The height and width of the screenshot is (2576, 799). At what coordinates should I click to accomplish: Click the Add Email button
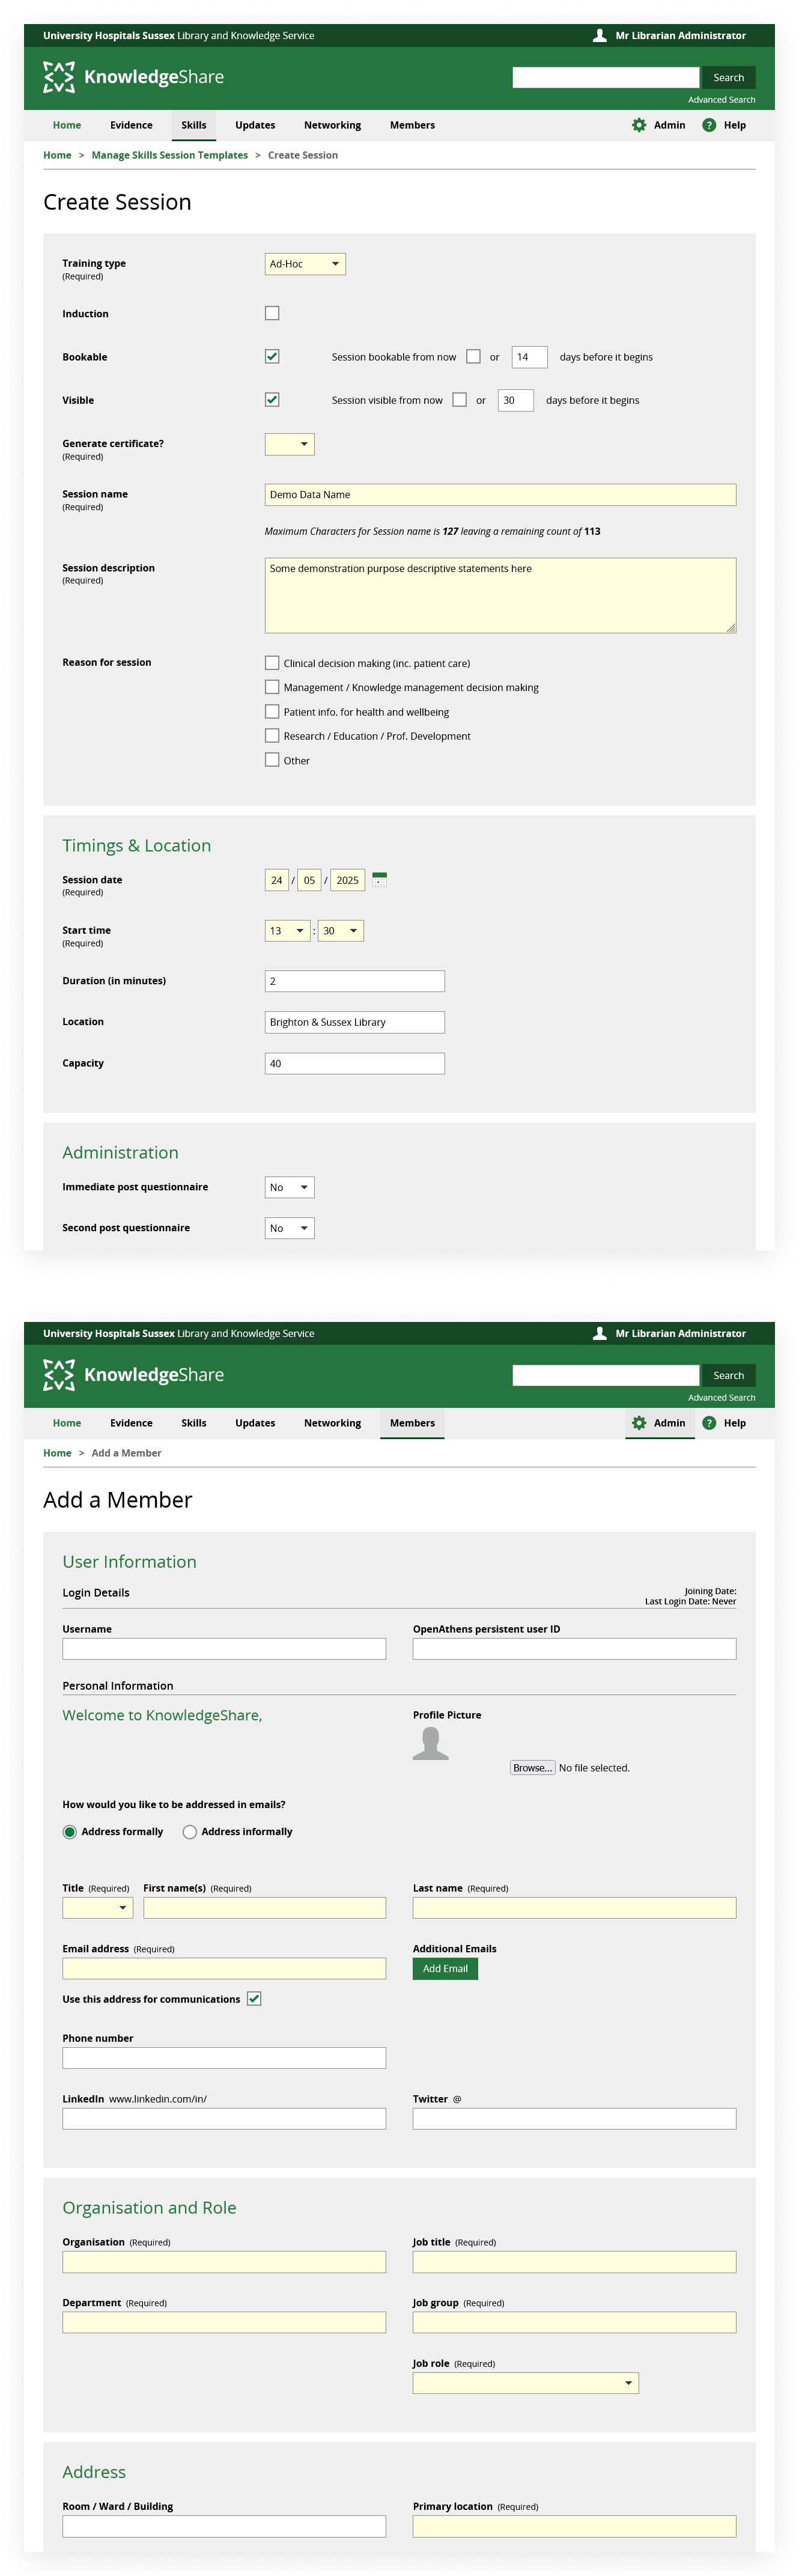[x=445, y=1968]
